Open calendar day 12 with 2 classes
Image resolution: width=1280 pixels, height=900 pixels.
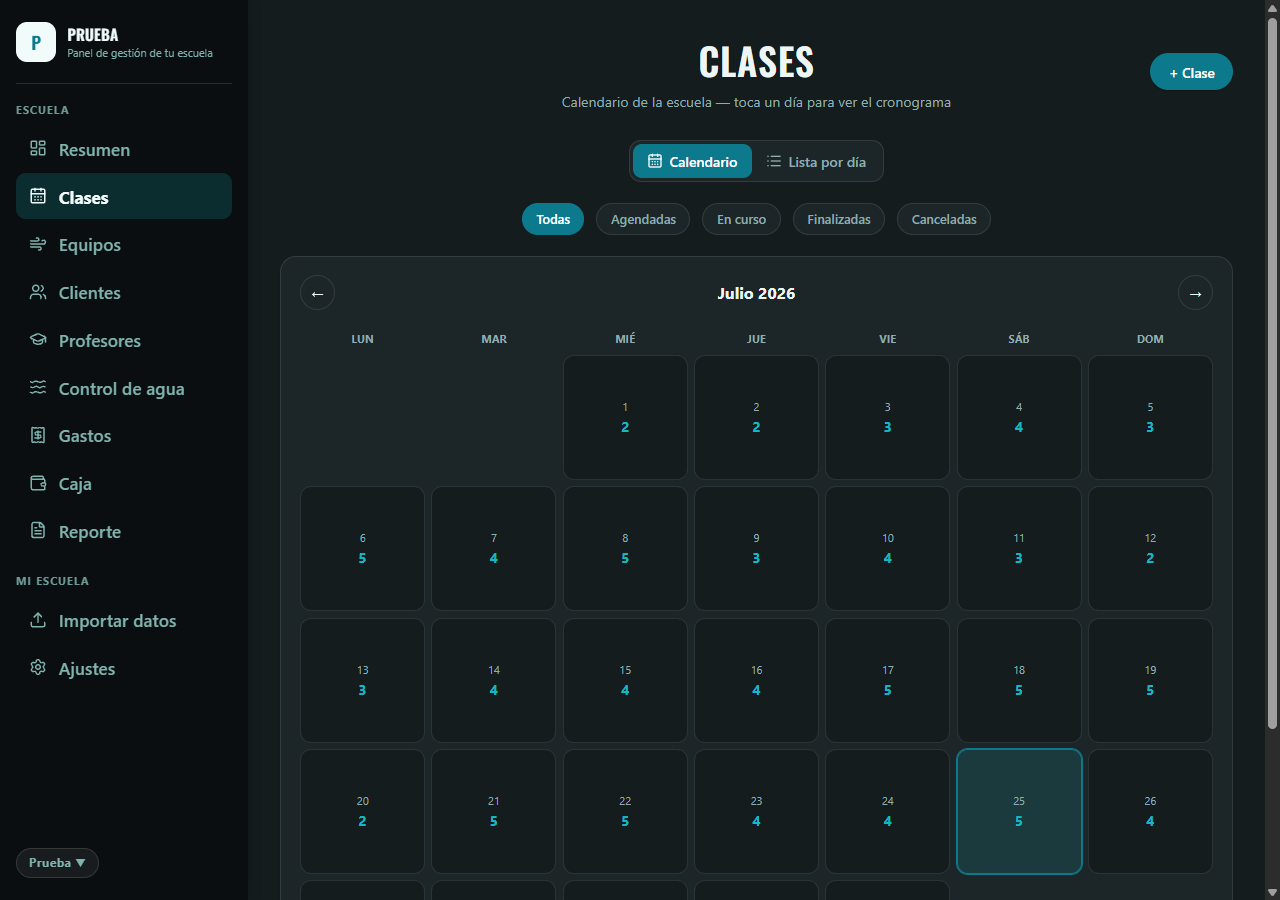(x=1150, y=548)
